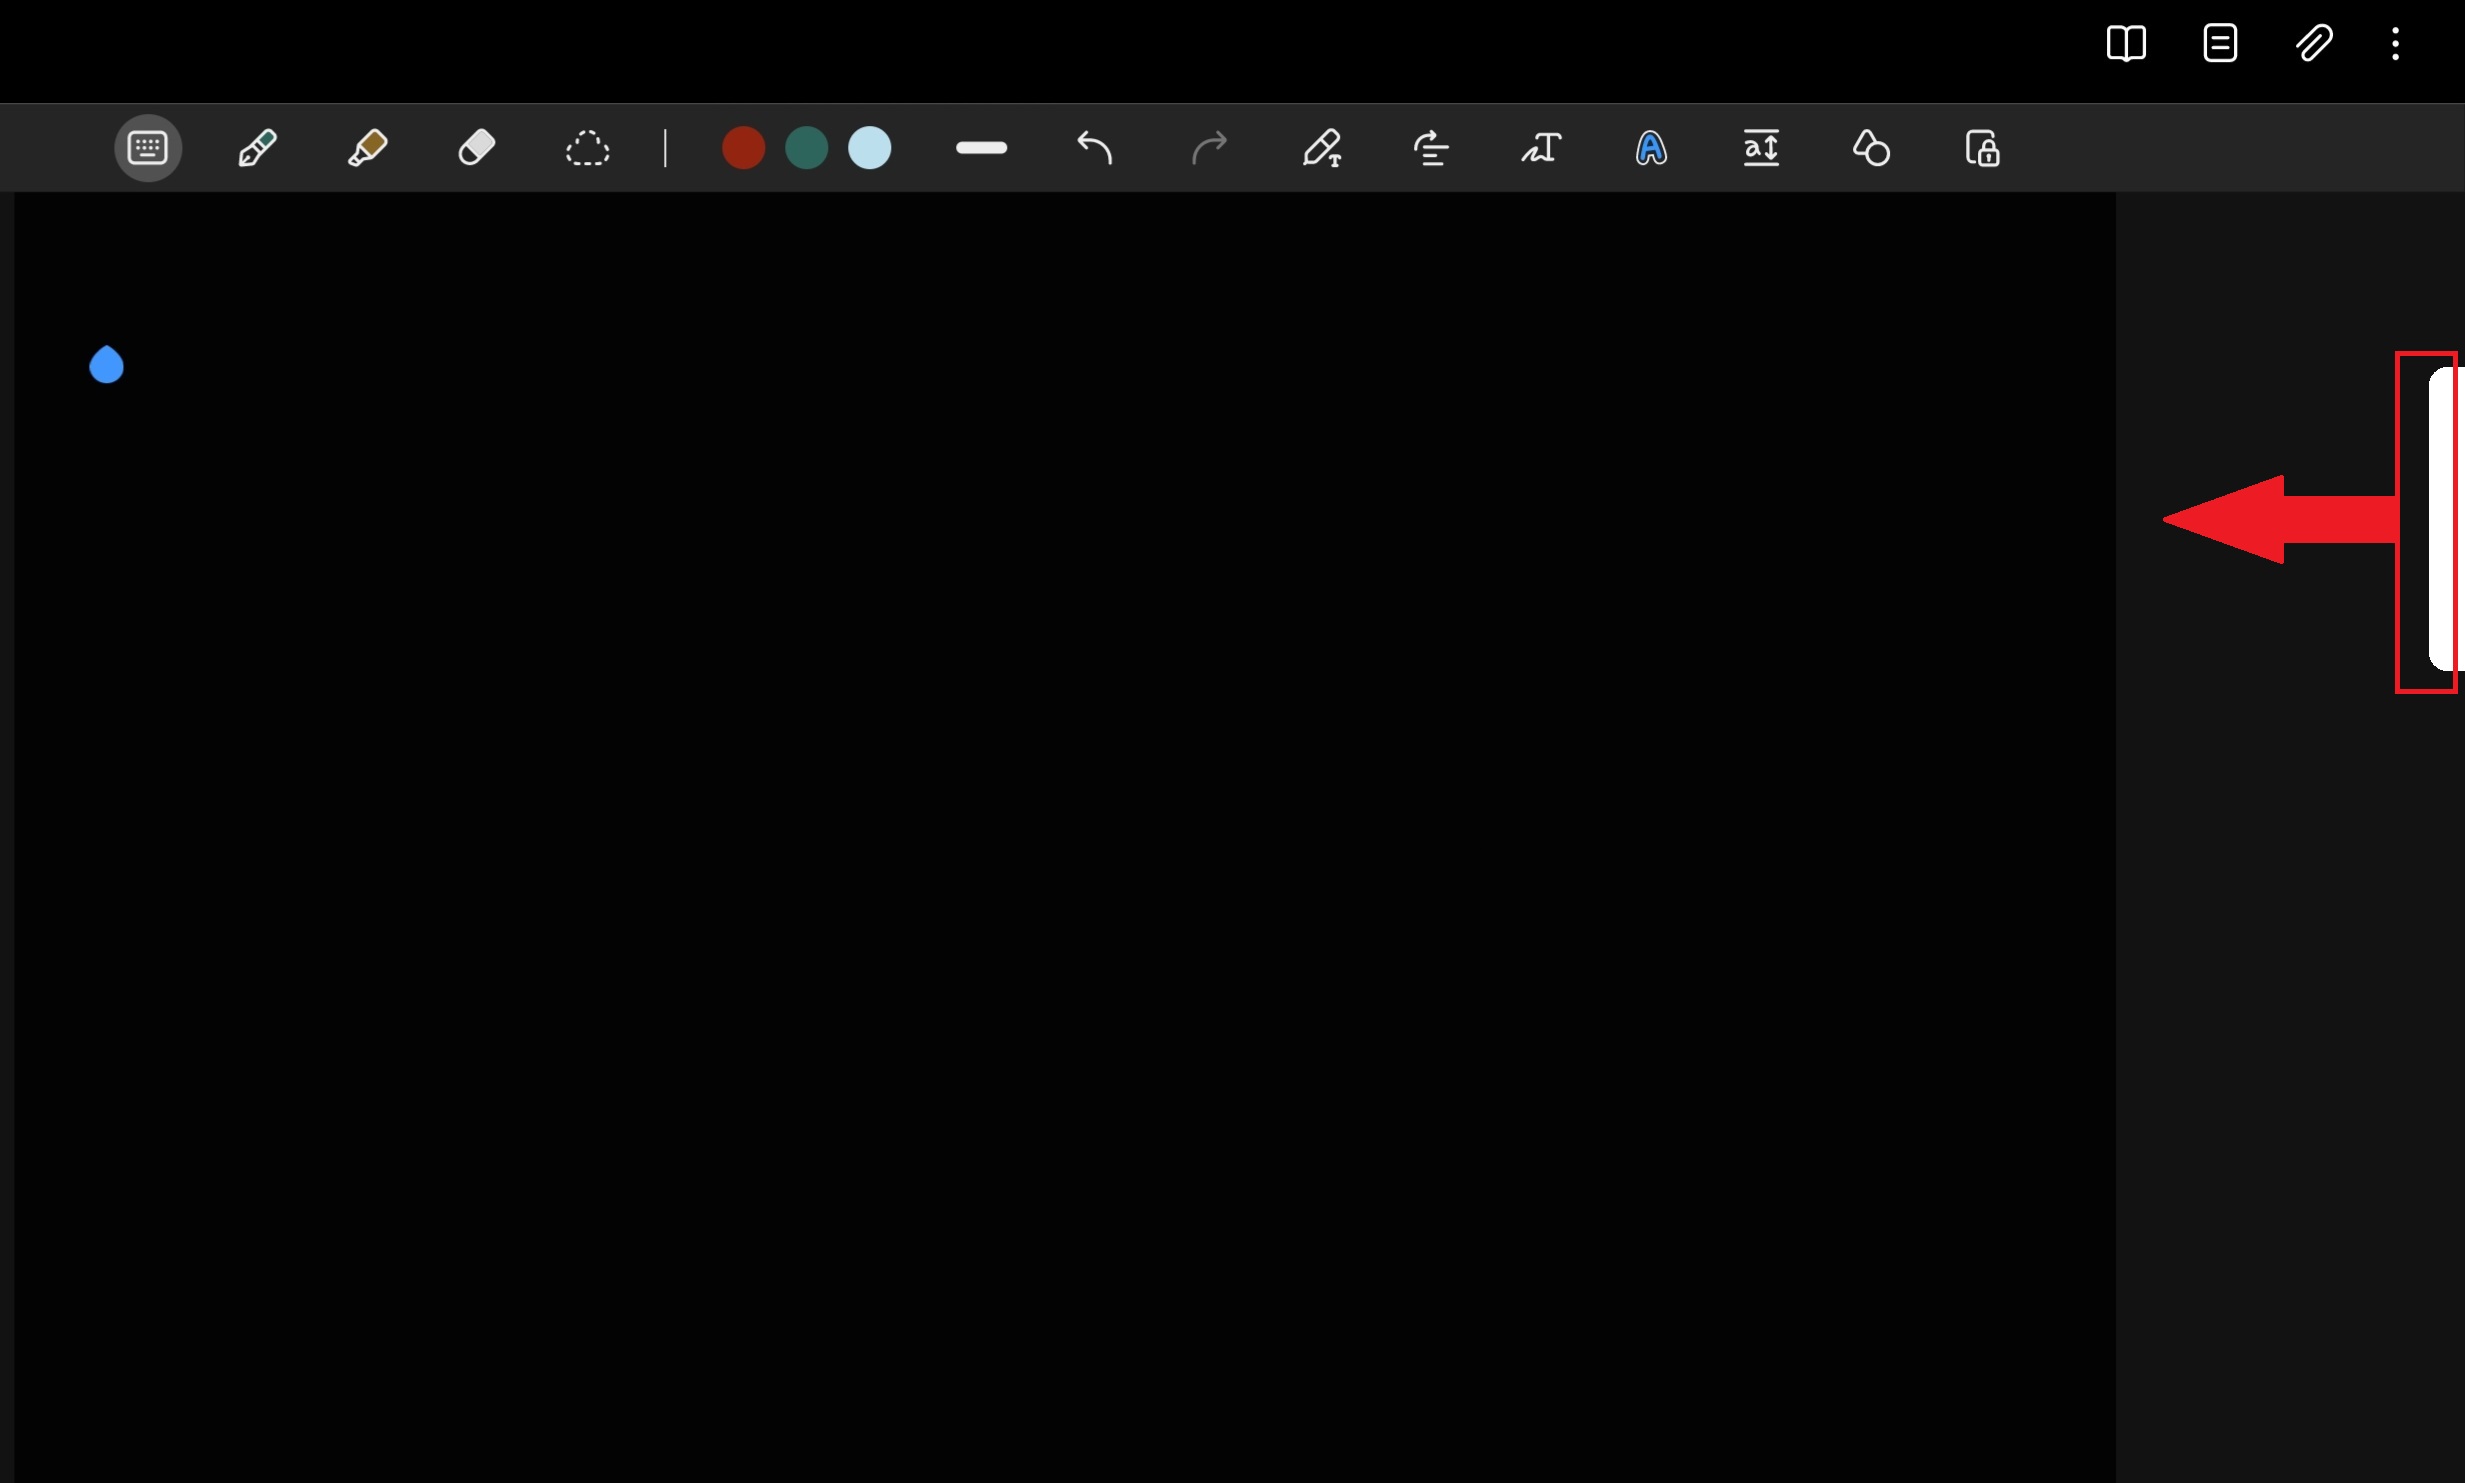Open reading mode book icon

point(2125,44)
